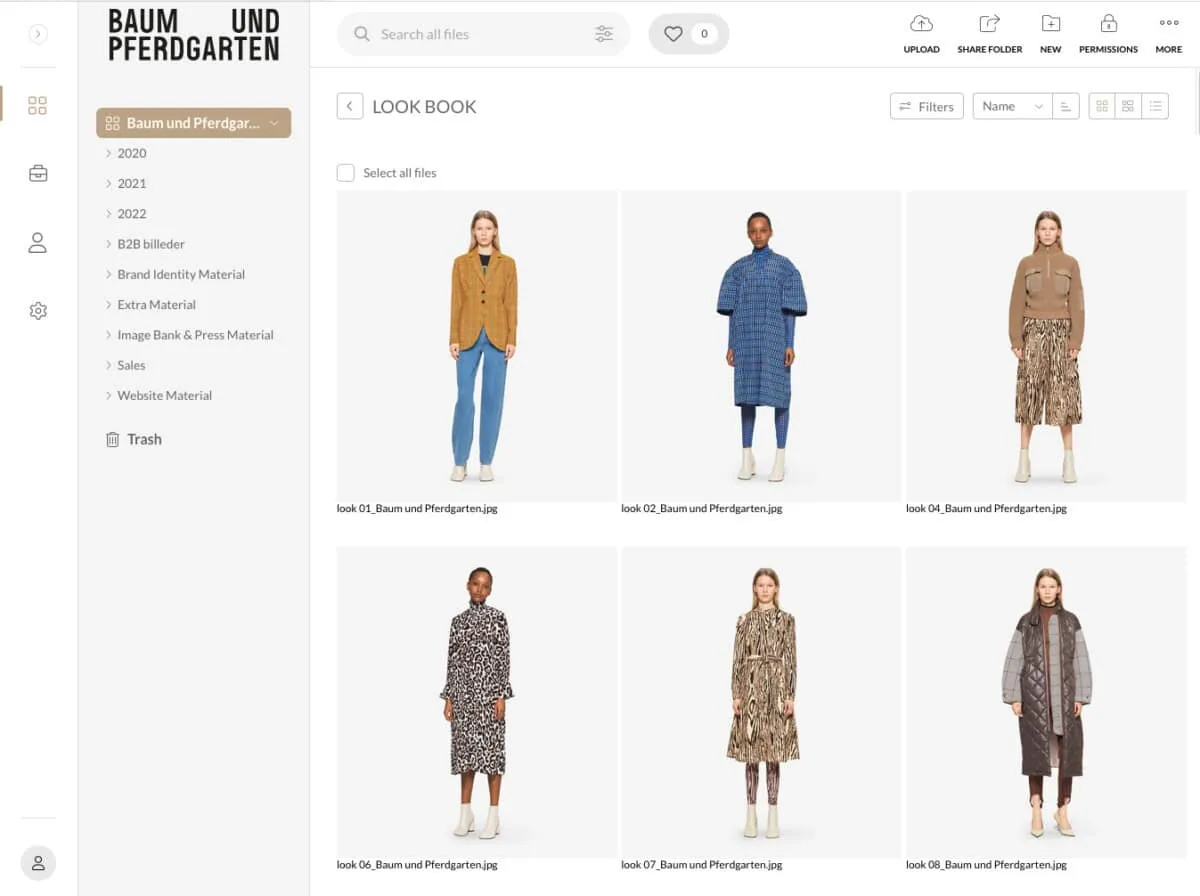Switch to large grid view
The height and width of the screenshot is (896, 1200).
pos(1102,106)
